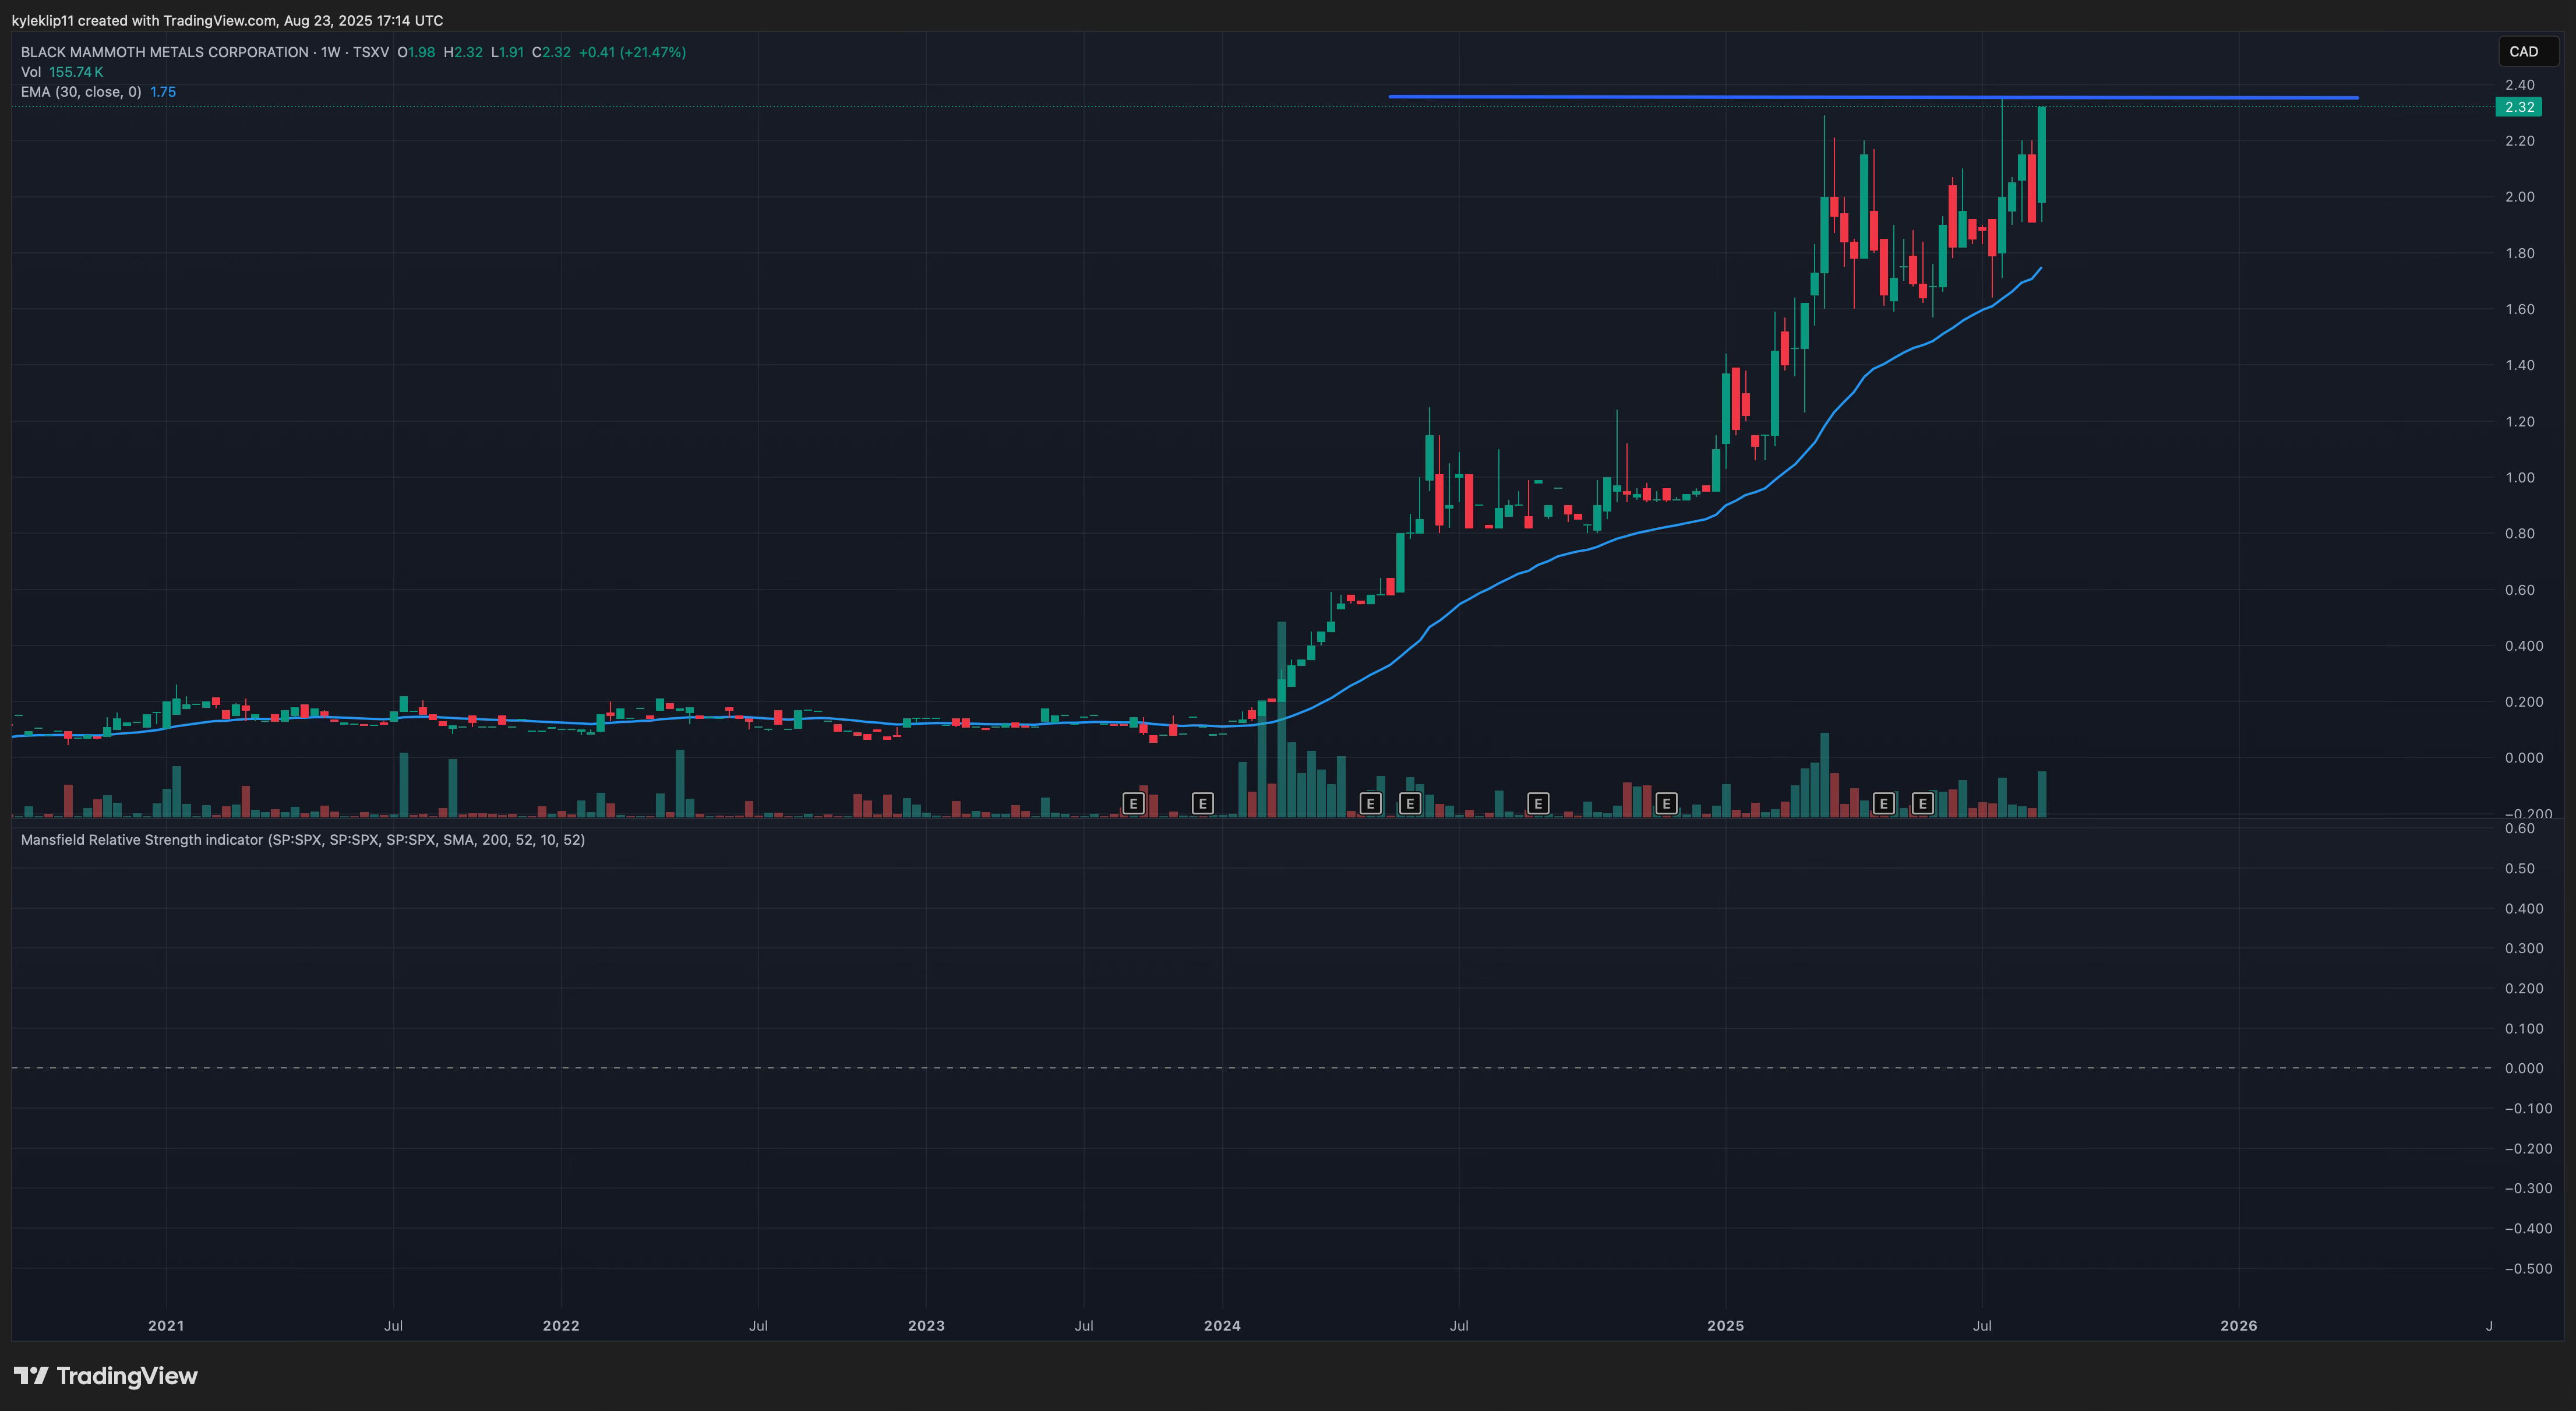2576x1411 pixels.
Task: Click the Black Mammoth Metals Corporation symbol title
Action: pos(164,52)
